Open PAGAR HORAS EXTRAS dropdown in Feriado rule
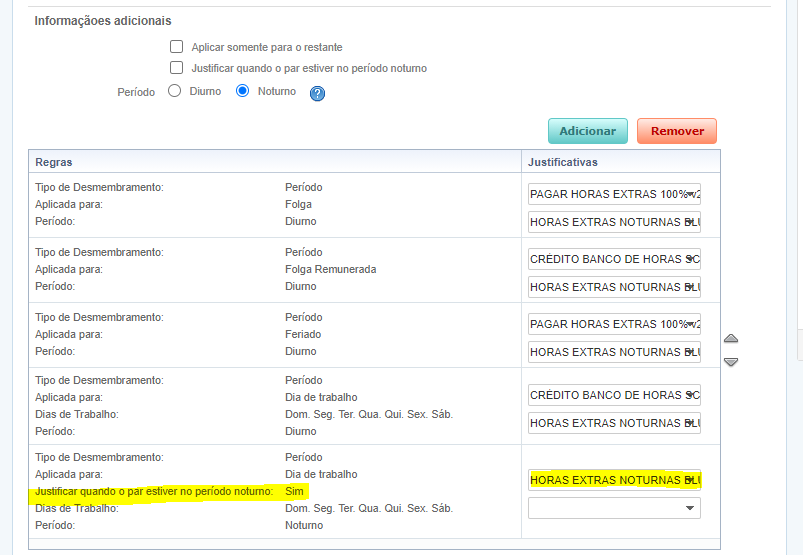 614,324
